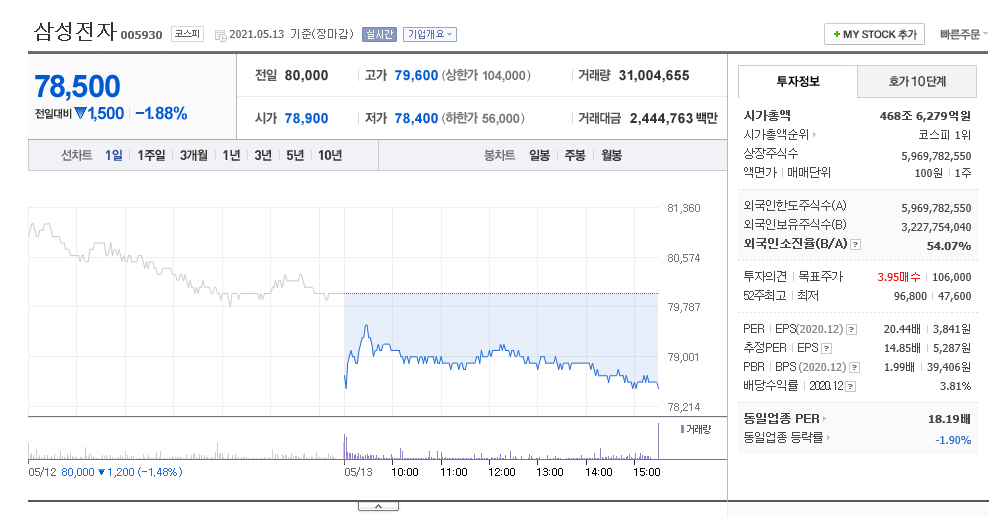This screenshot has width=1006, height=517.
Task: Expand the 시가총액순위 arrow link
Action: (x=814, y=135)
